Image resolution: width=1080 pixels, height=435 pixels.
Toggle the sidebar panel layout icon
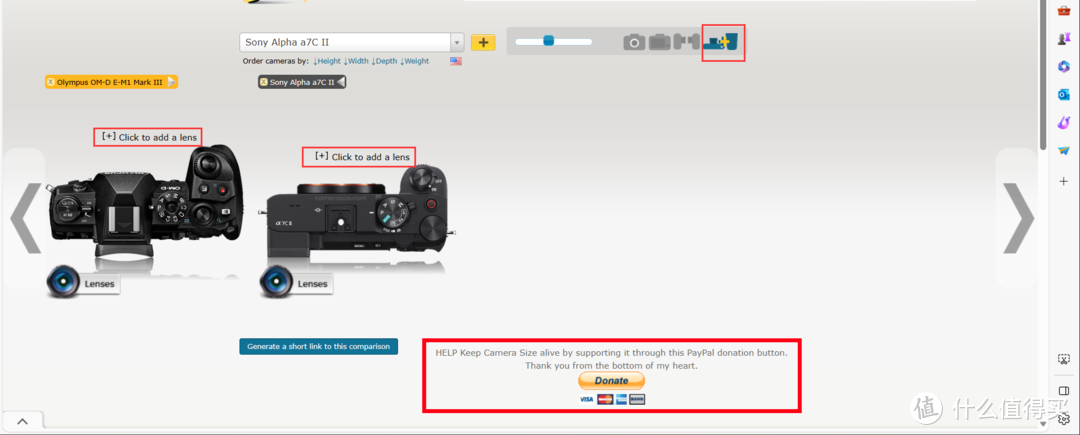[x=1063, y=391]
